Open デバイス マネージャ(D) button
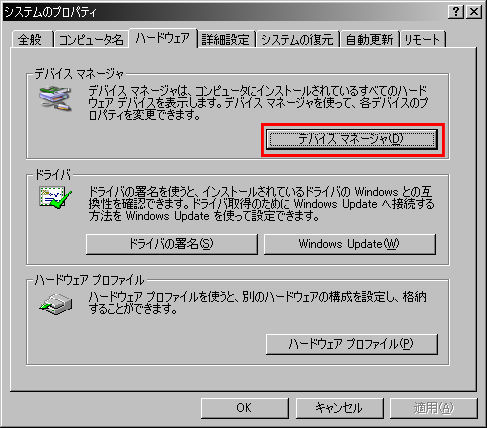This screenshot has width=487, height=428. (x=352, y=139)
